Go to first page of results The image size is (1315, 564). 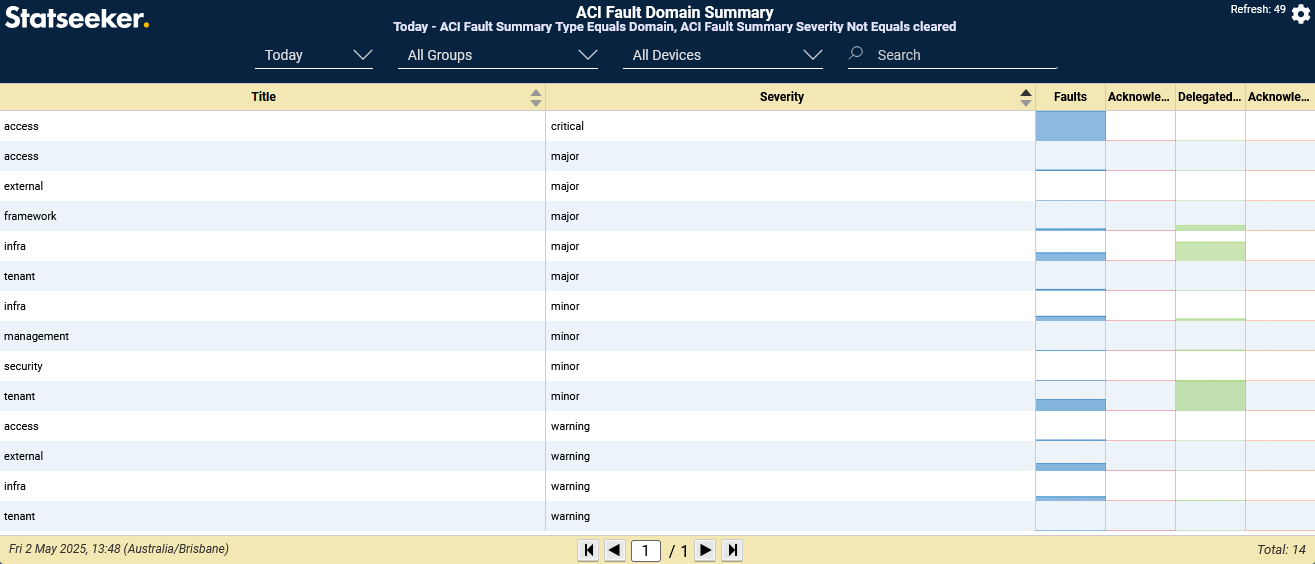589,550
